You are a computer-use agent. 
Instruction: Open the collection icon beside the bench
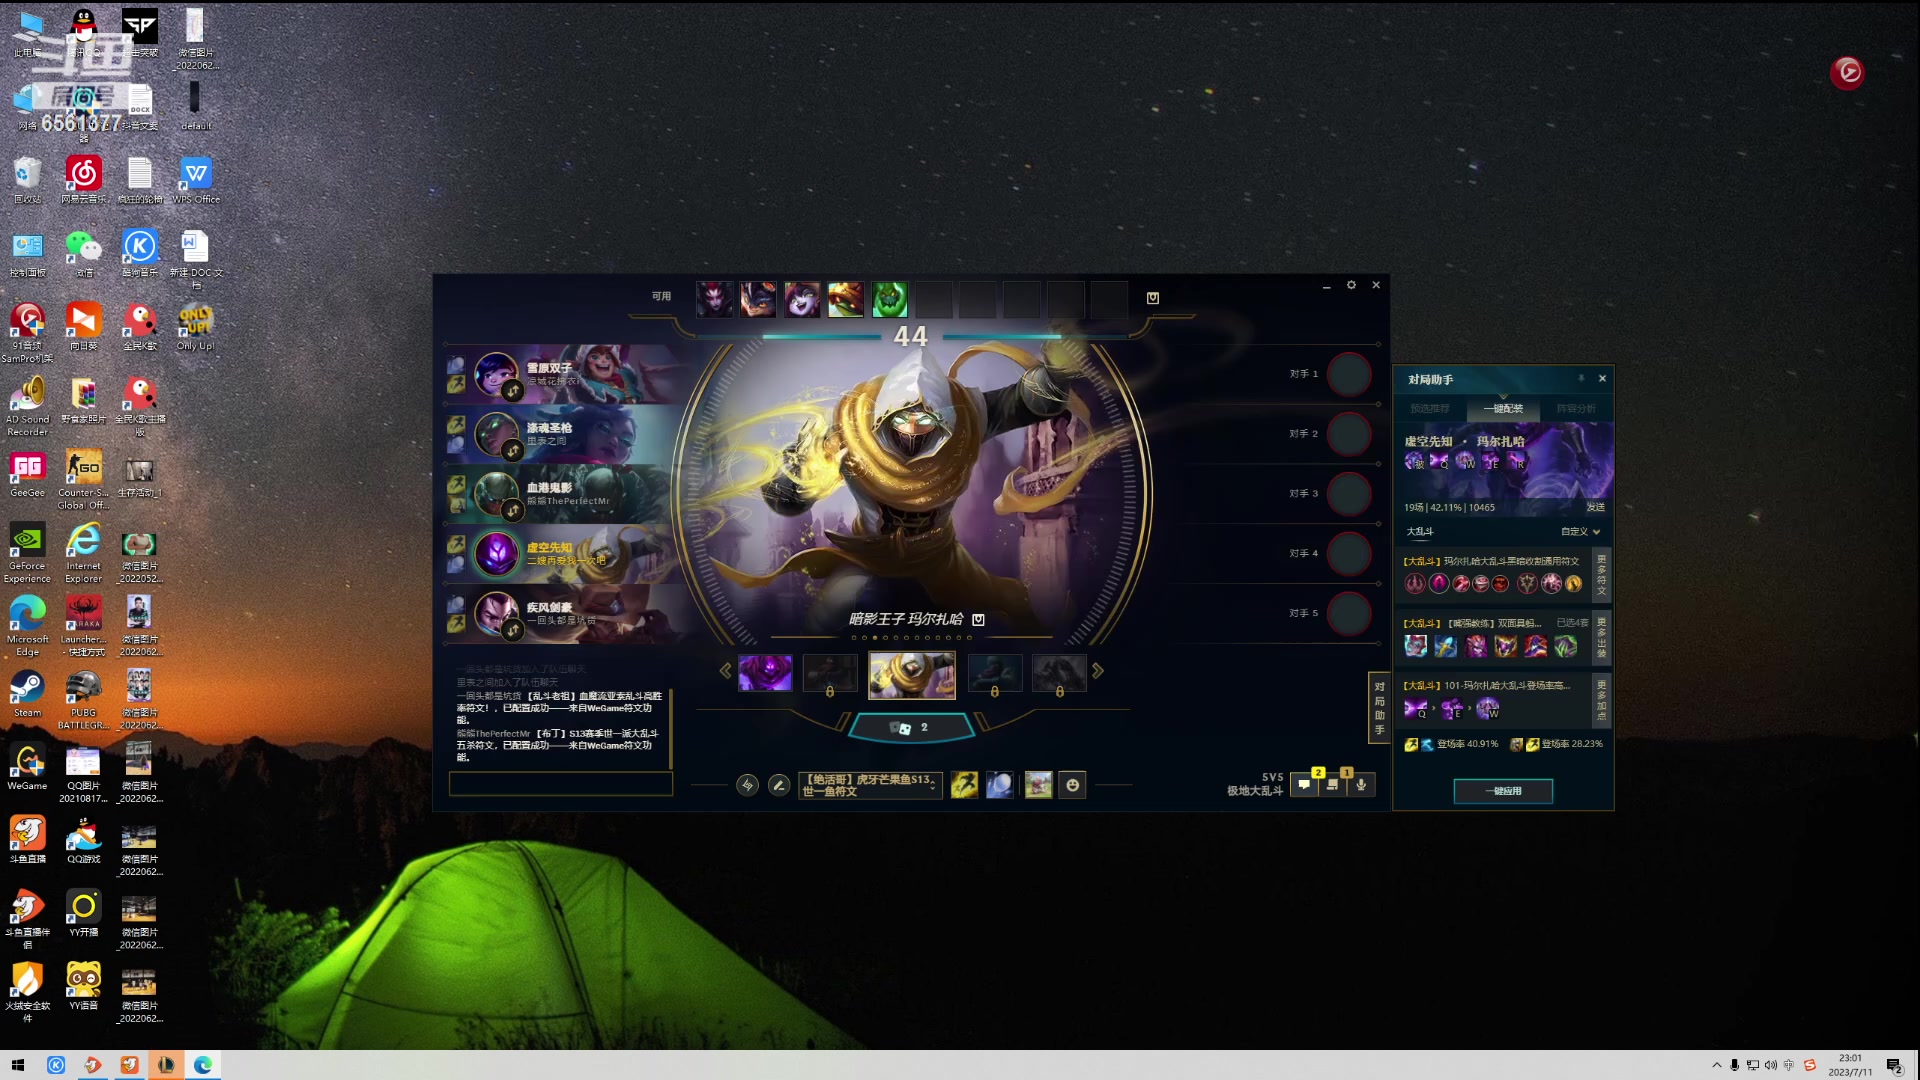coord(1152,298)
